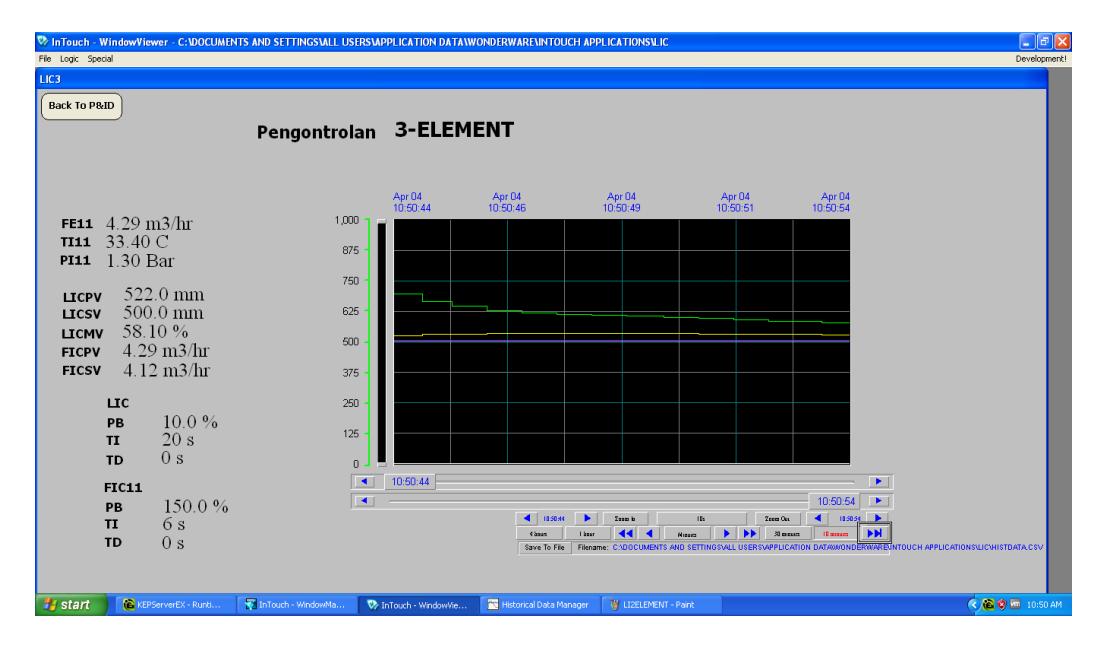
Task: Click the LICPV value 522.0 mm
Action: 163,294
